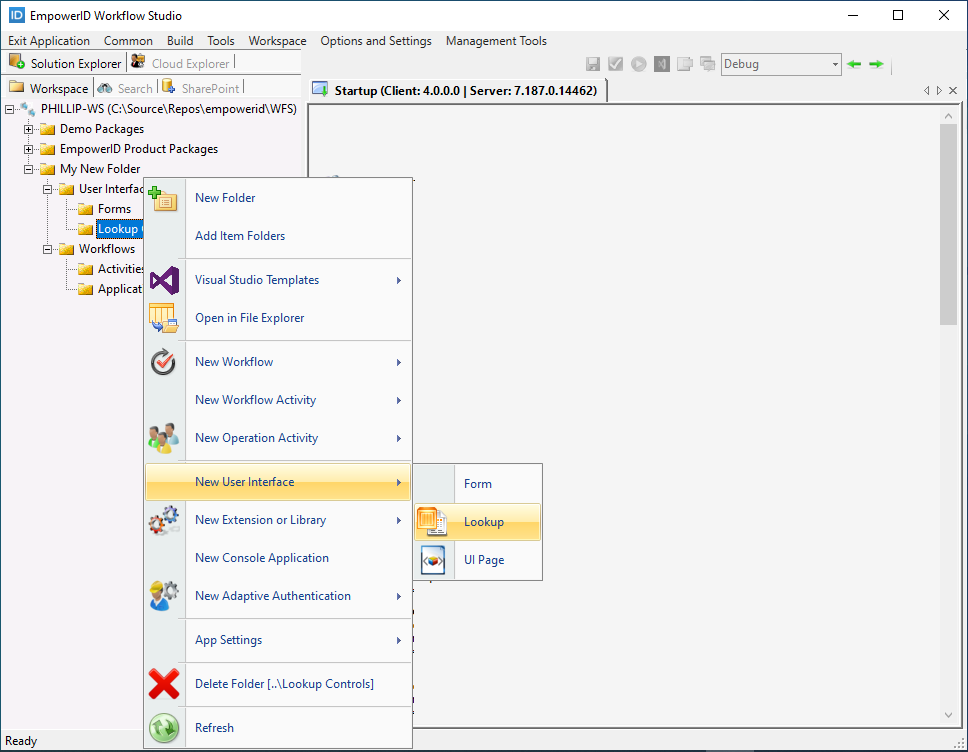The width and height of the screenshot is (968, 752).
Task: Select Management Tools in the menu bar
Action: [x=496, y=41]
